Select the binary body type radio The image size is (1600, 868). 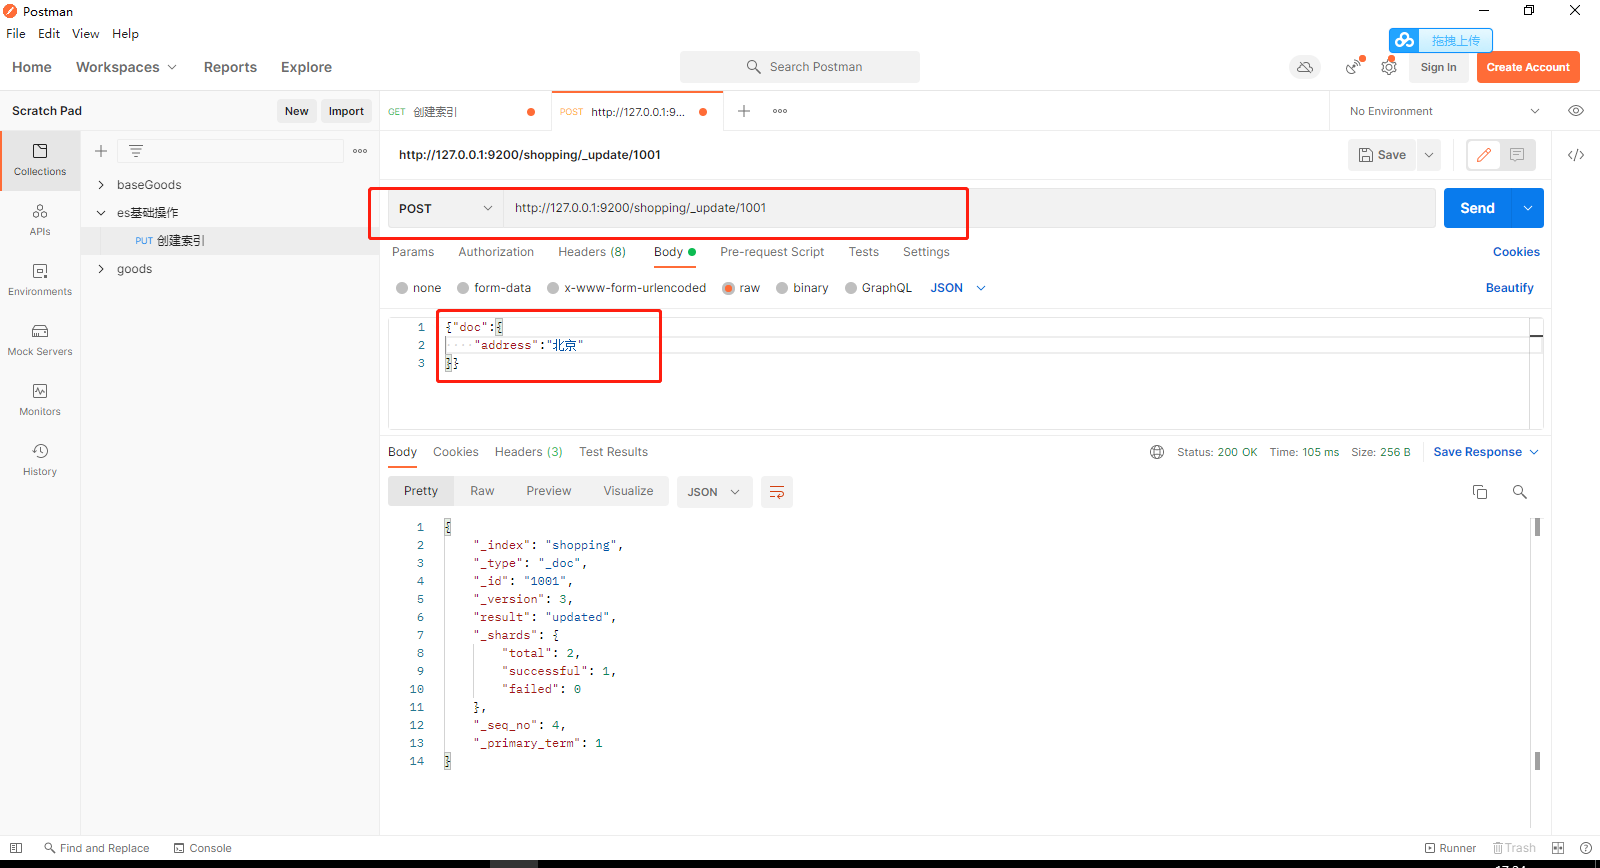[782, 288]
